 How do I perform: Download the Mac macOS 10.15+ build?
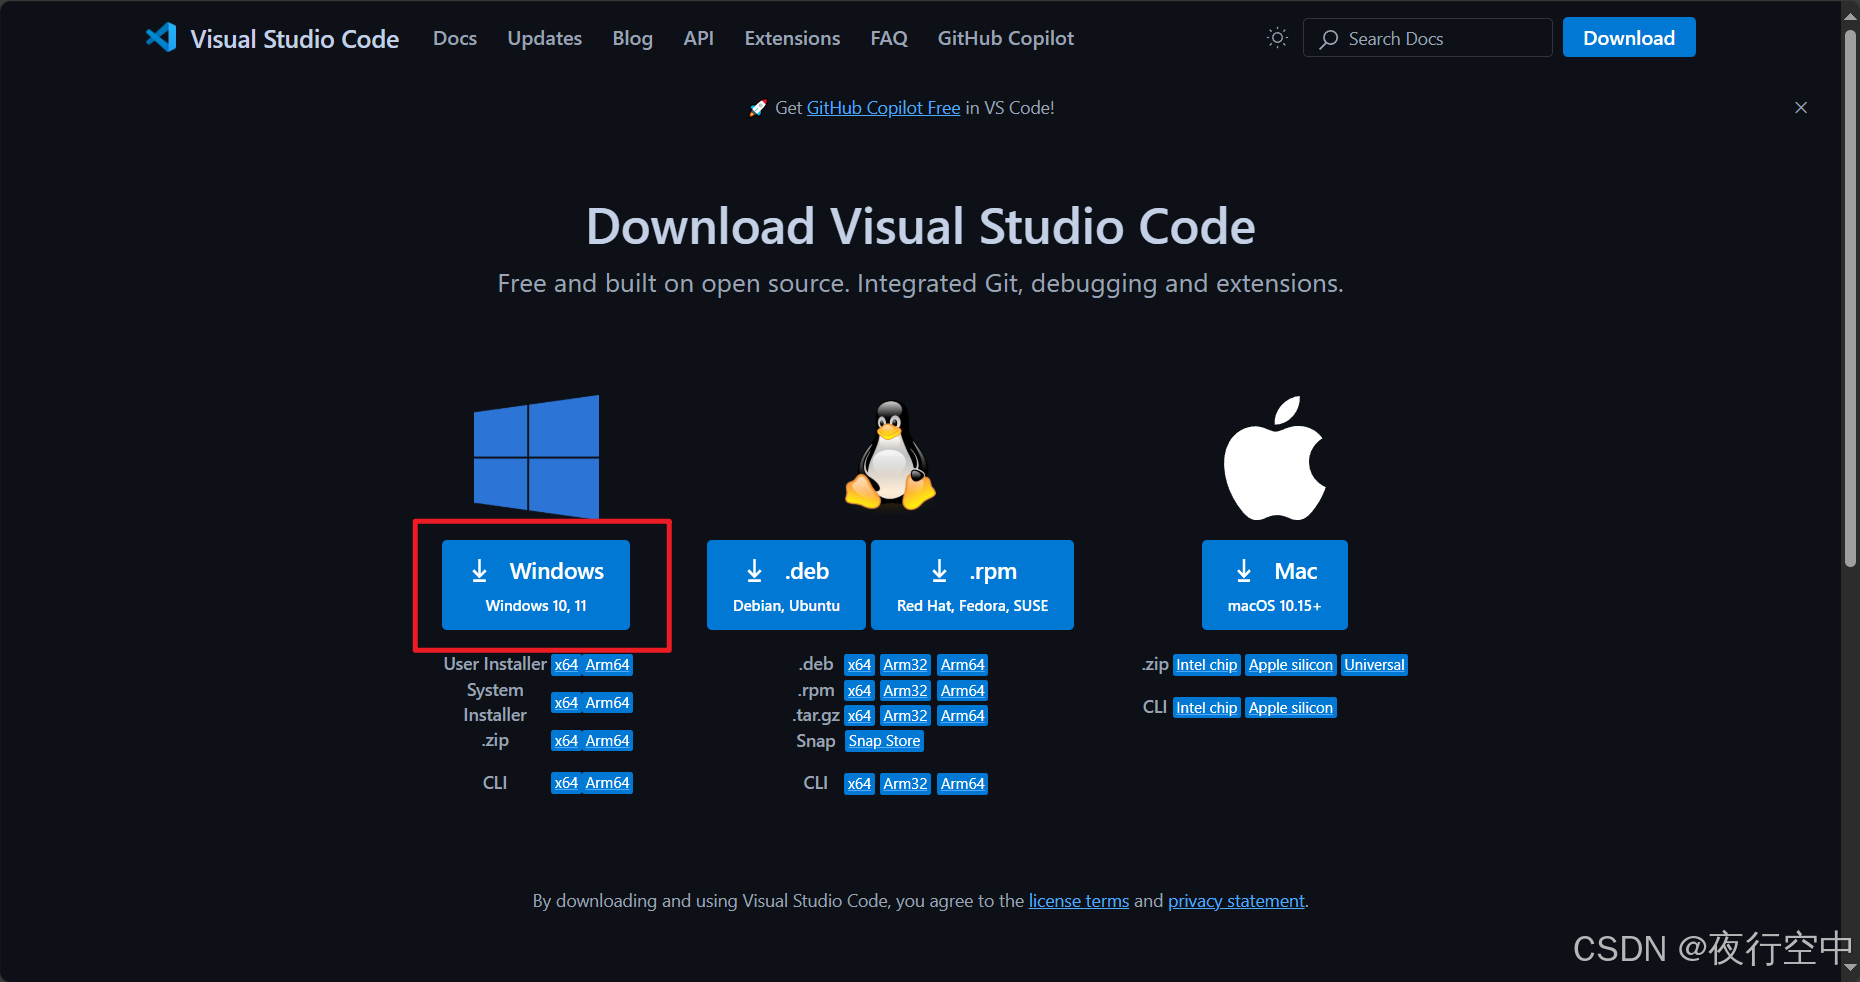tap(1275, 585)
